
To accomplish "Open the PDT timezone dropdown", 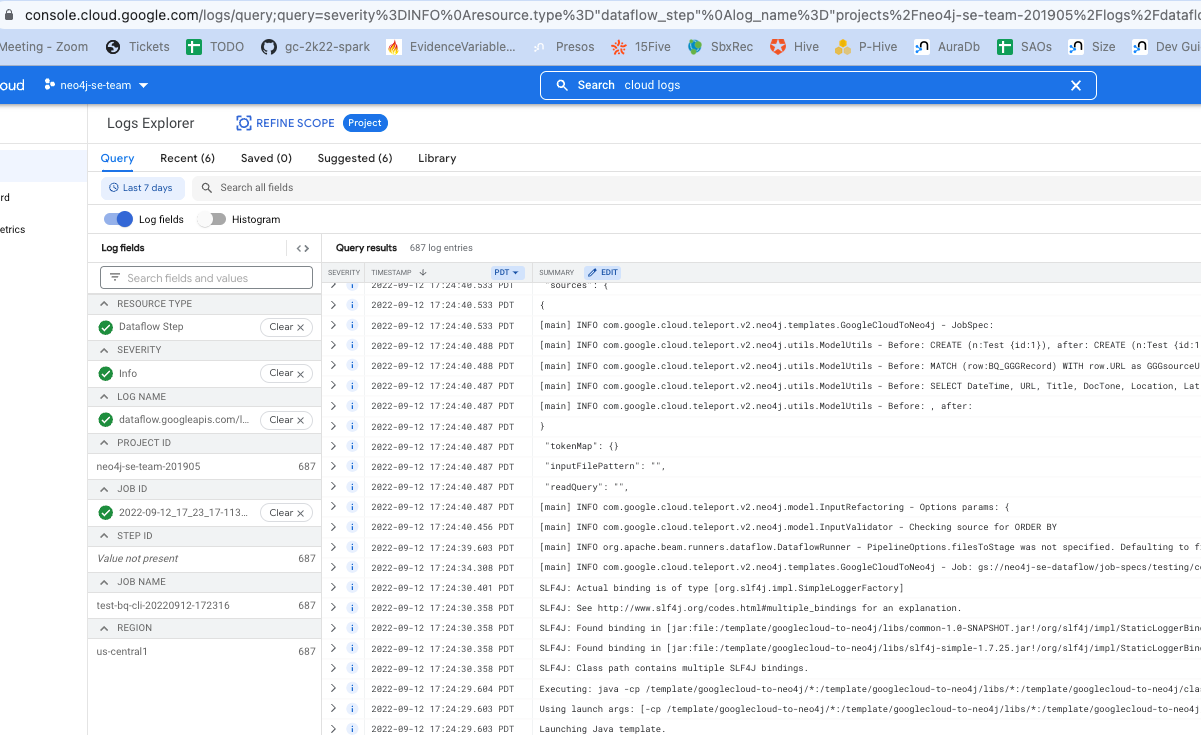I will tap(508, 272).
